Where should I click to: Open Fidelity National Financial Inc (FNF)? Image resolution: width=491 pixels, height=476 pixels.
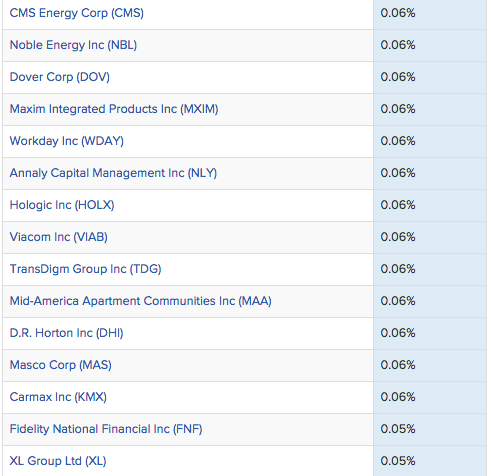(106, 429)
